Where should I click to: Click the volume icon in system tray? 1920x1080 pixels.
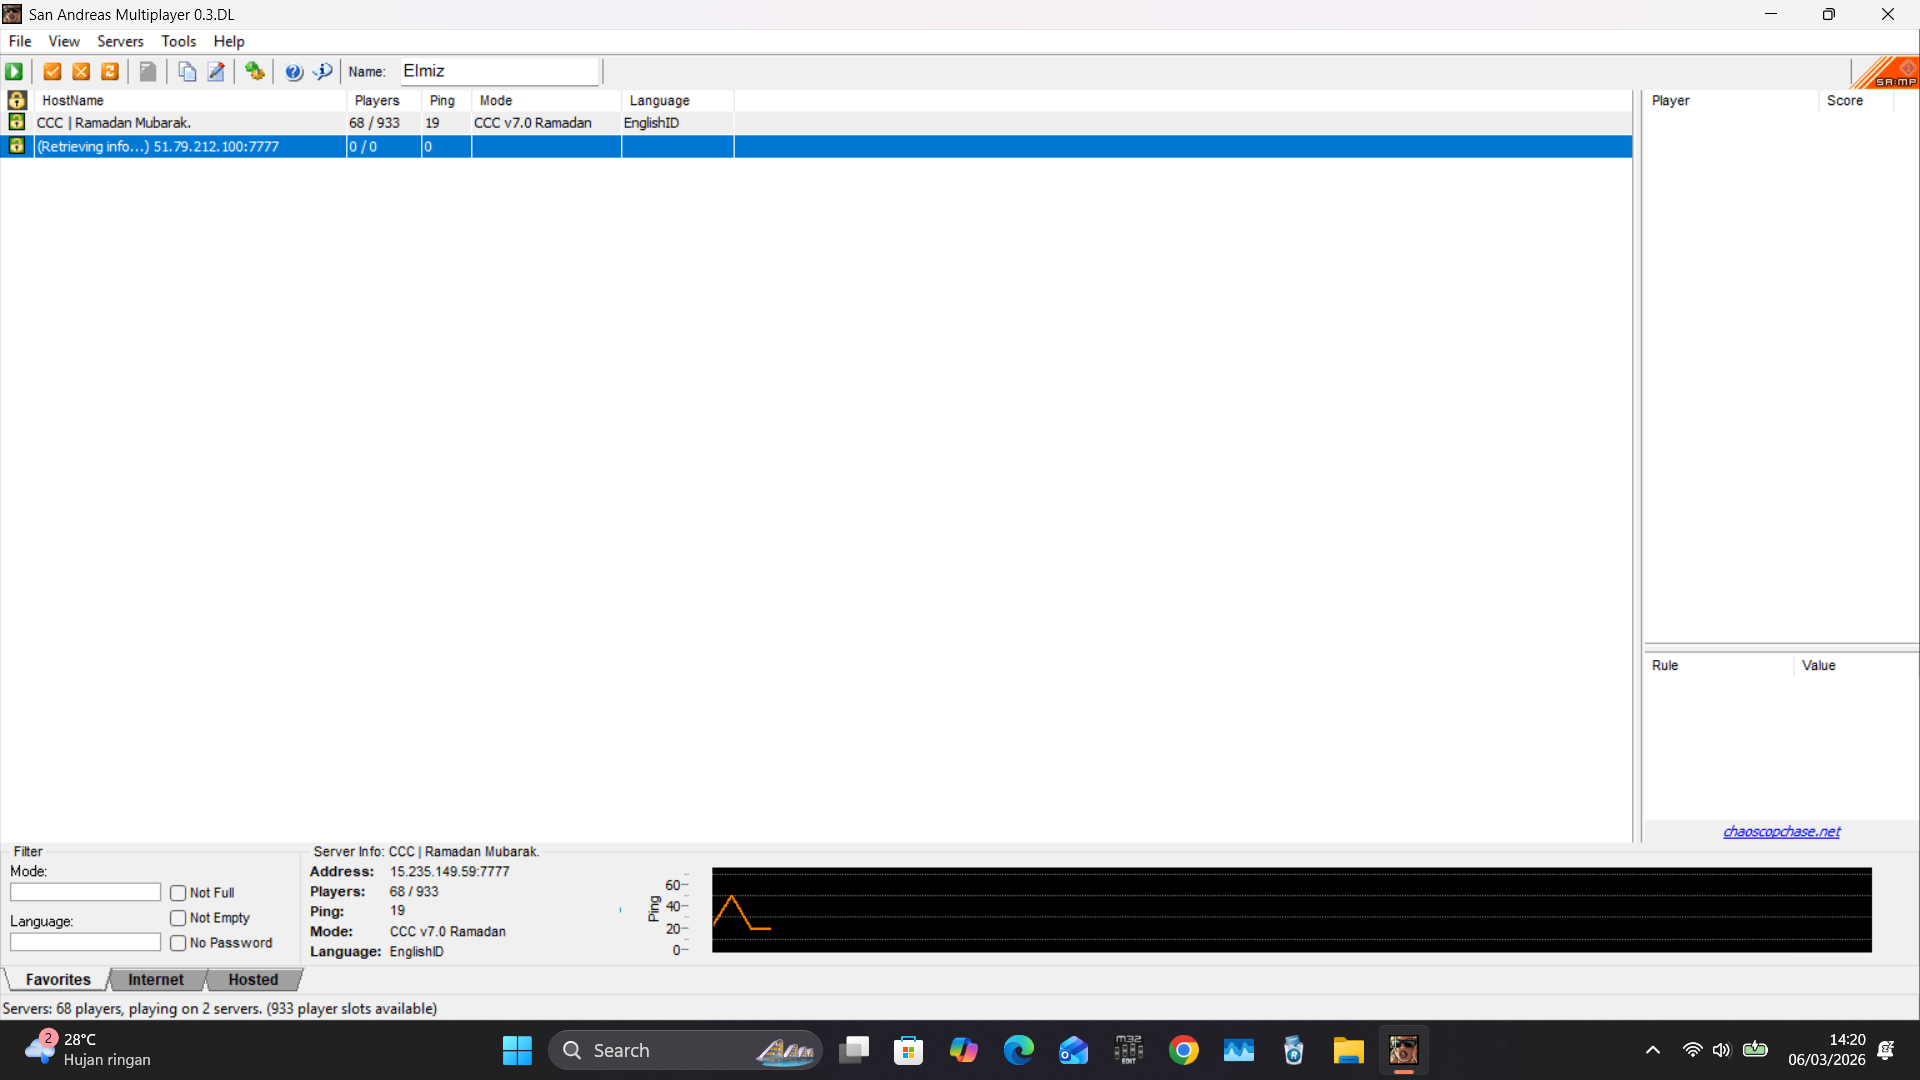[1721, 1050]
